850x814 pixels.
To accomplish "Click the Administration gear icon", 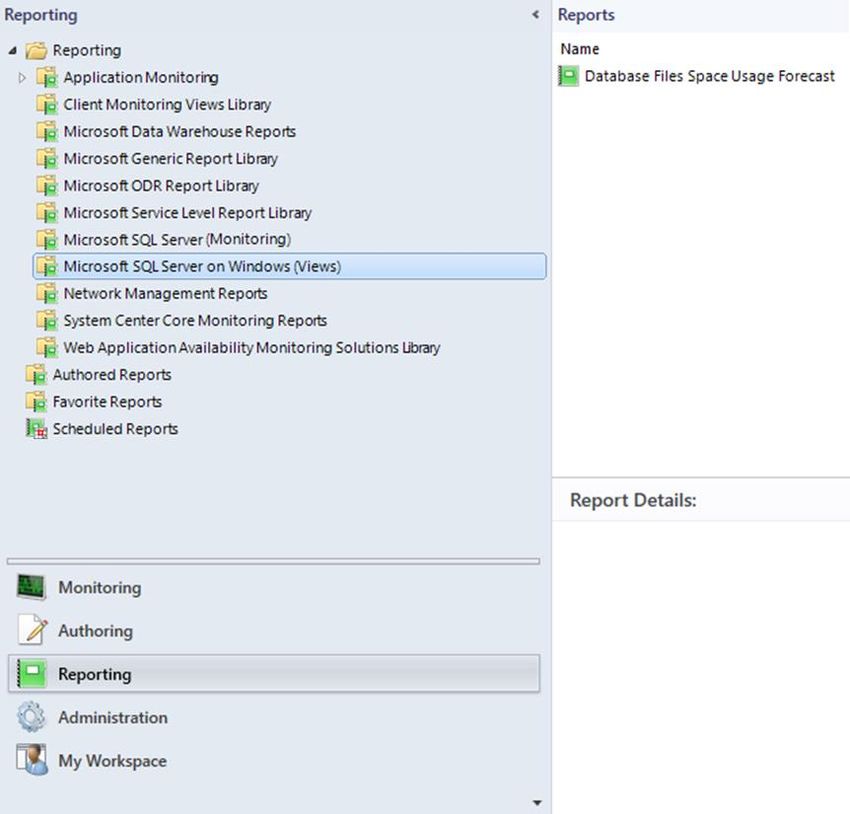I will pyautogui.click(x=31, y=717).
